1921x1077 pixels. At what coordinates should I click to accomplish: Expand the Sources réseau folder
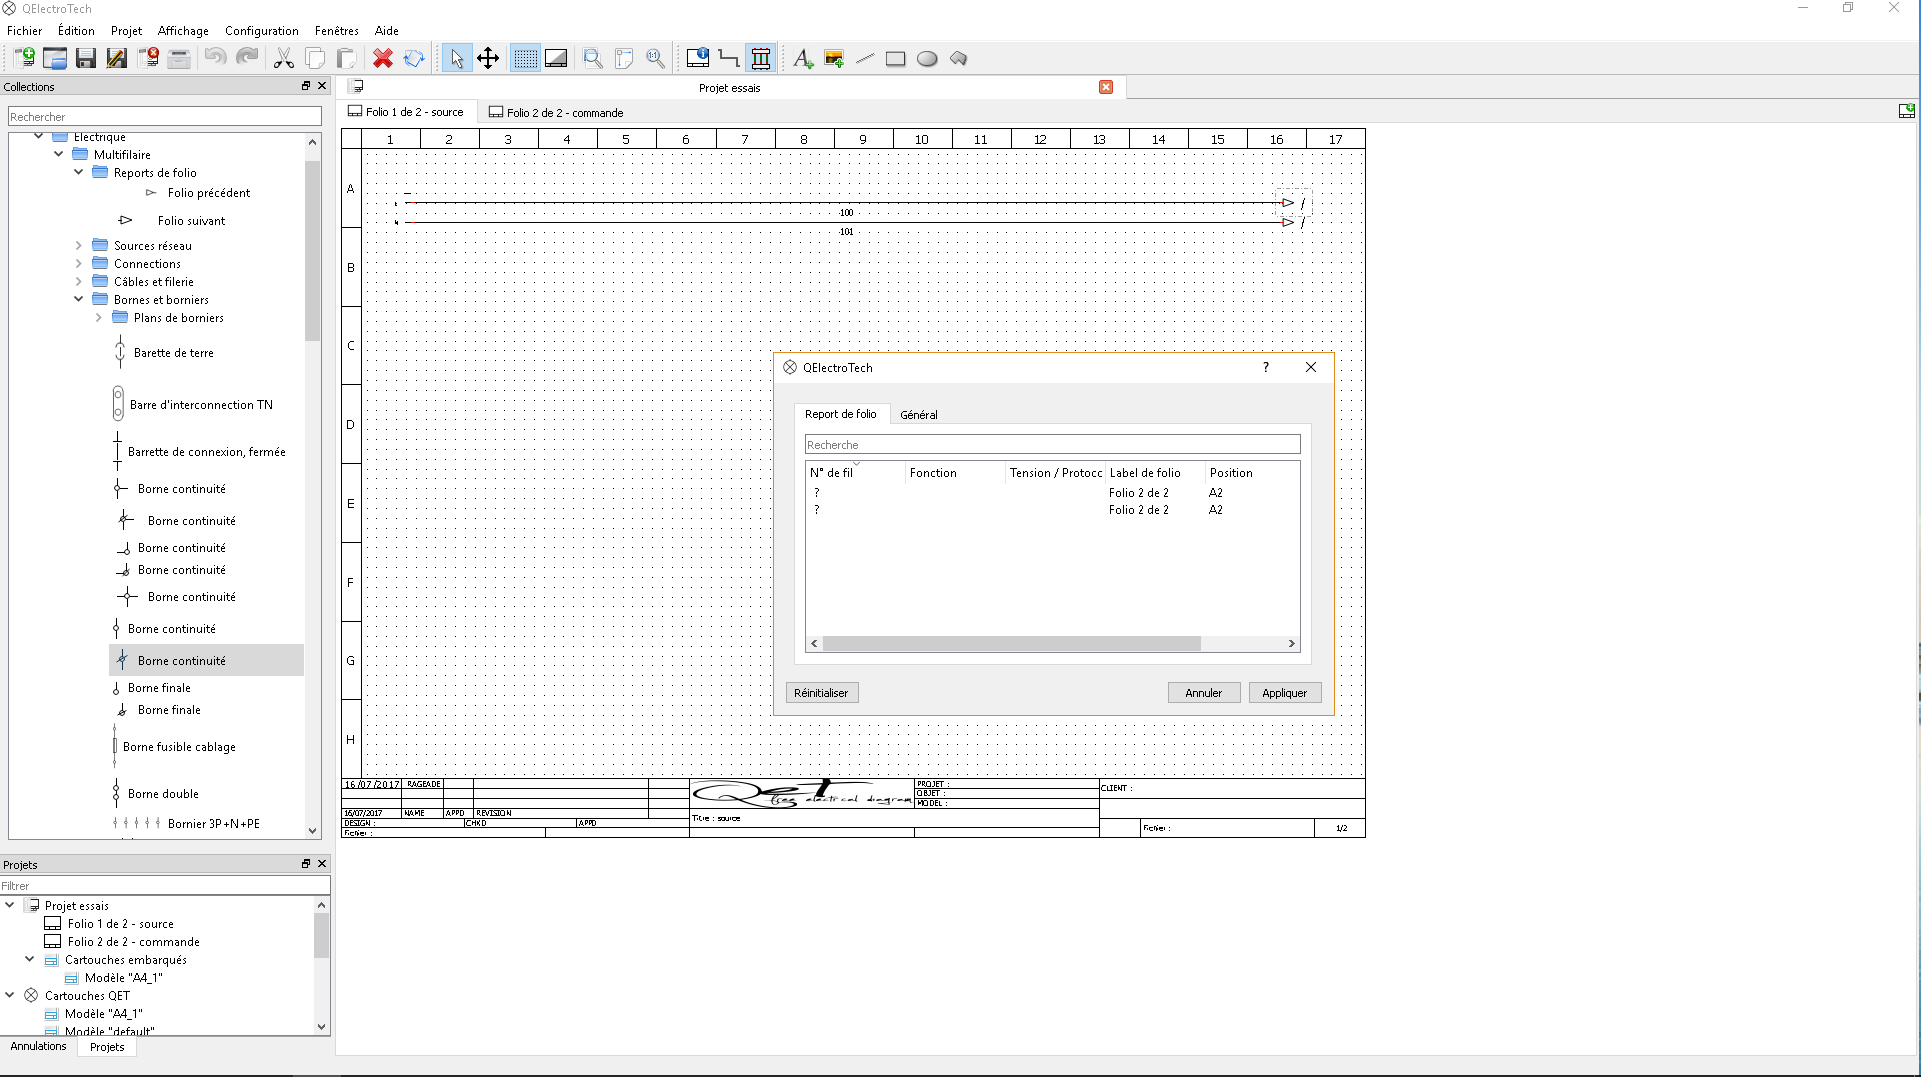(79, 245)
